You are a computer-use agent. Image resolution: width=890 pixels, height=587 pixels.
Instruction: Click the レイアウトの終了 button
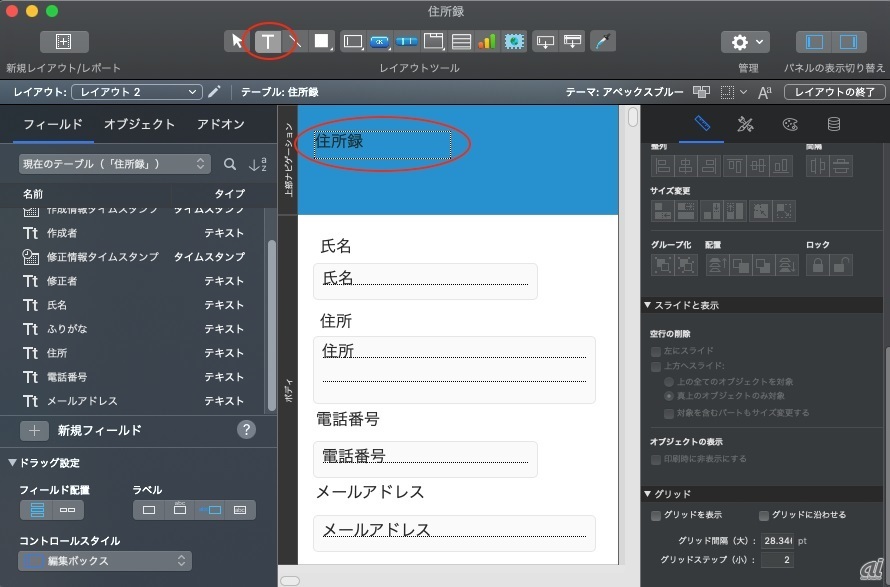[834, 92]
